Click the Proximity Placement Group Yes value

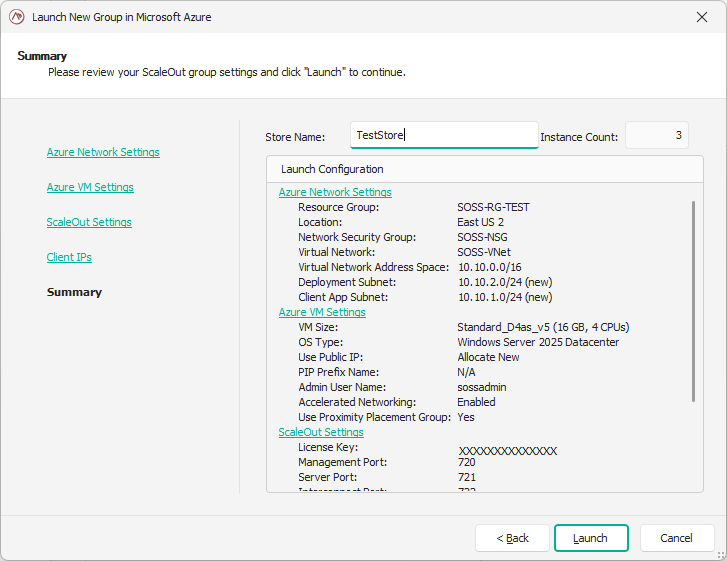(466, 417)
